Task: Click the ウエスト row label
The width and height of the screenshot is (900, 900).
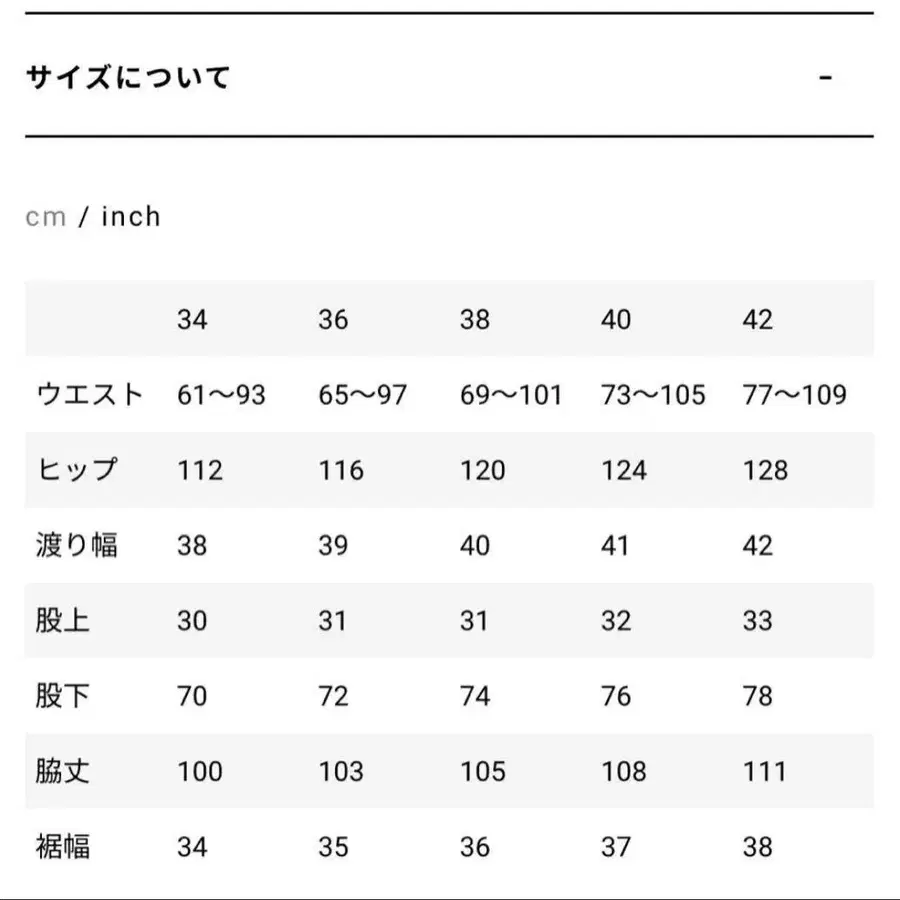Action: 90,395
